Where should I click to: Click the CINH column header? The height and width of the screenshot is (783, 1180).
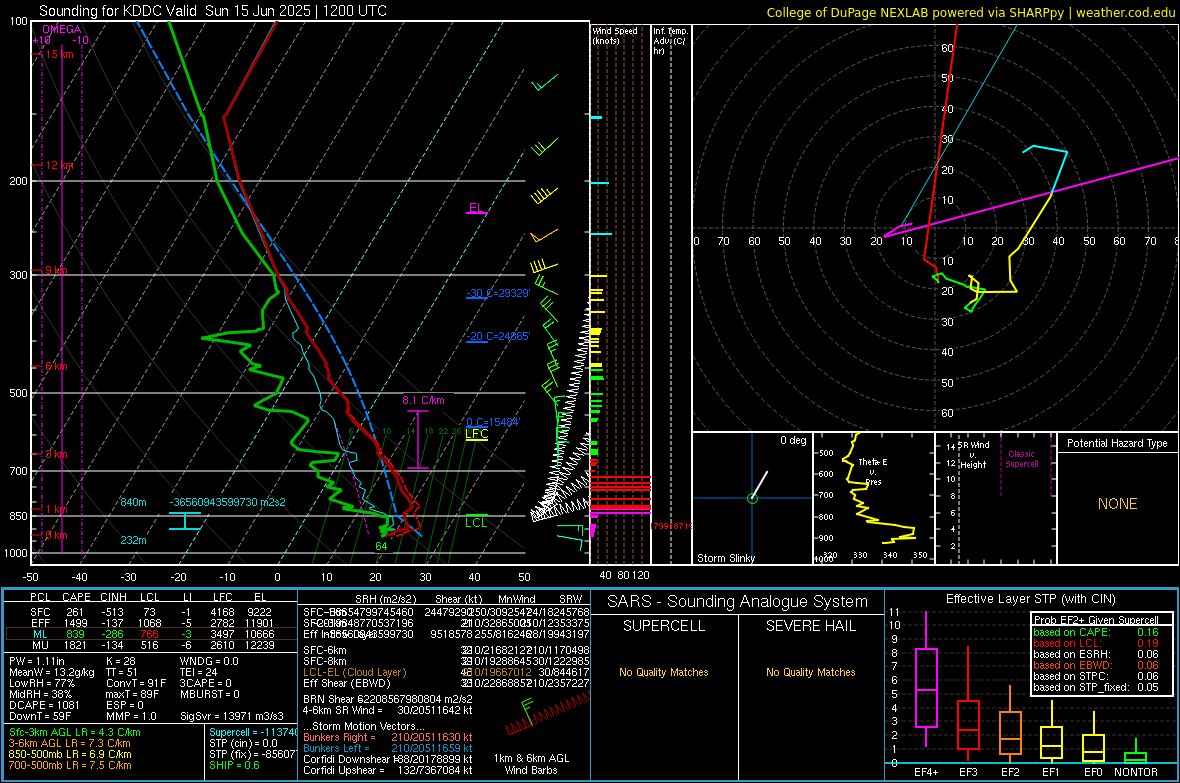click(114, 597)
